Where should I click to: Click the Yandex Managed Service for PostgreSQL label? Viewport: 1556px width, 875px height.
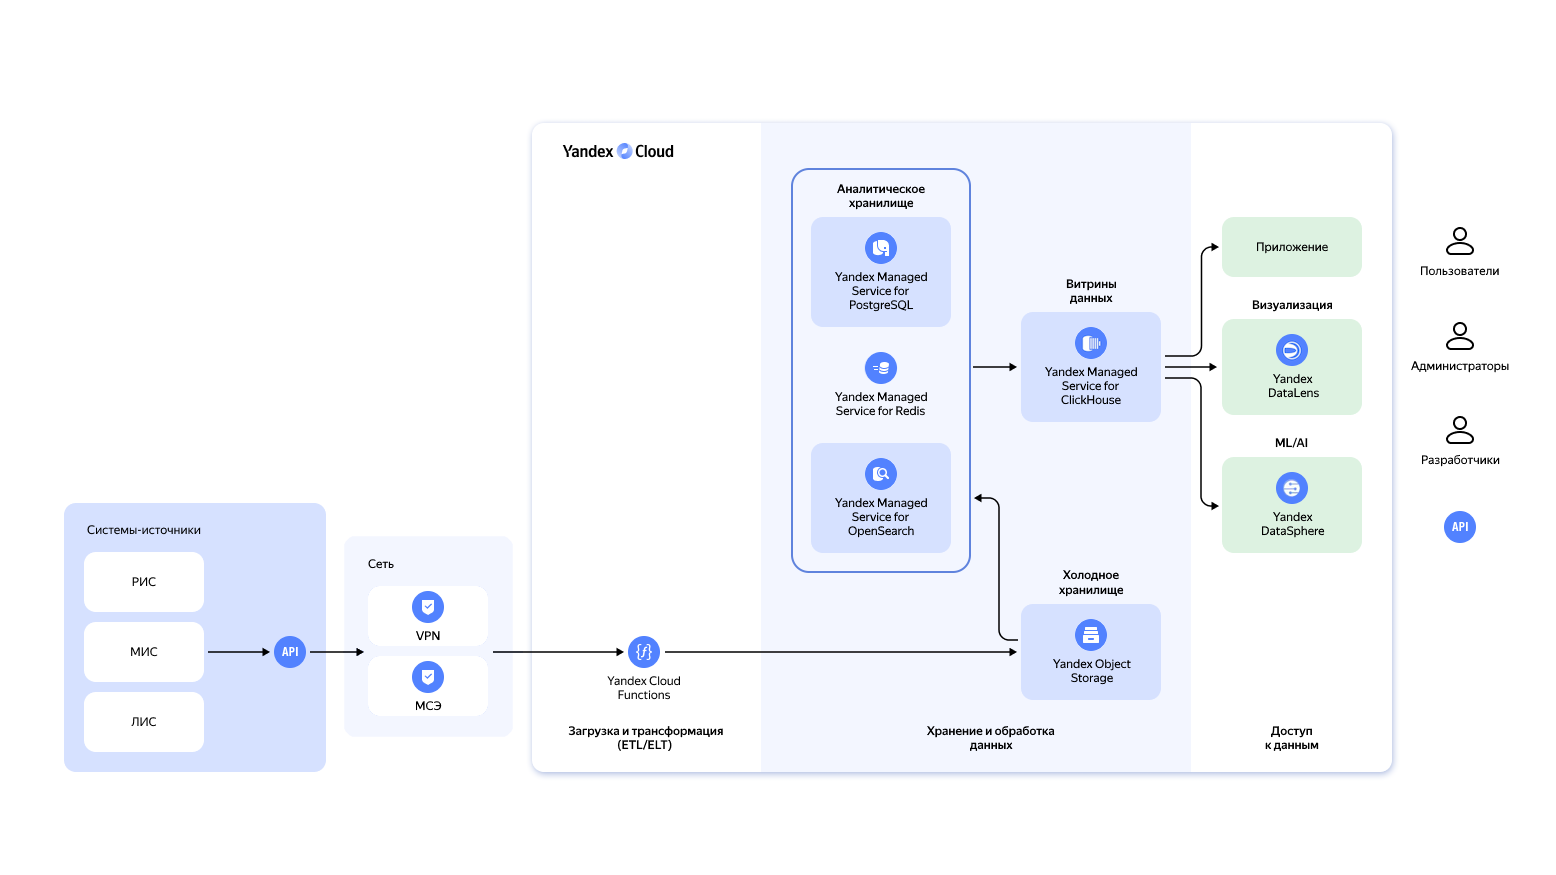tap(881, 291)
